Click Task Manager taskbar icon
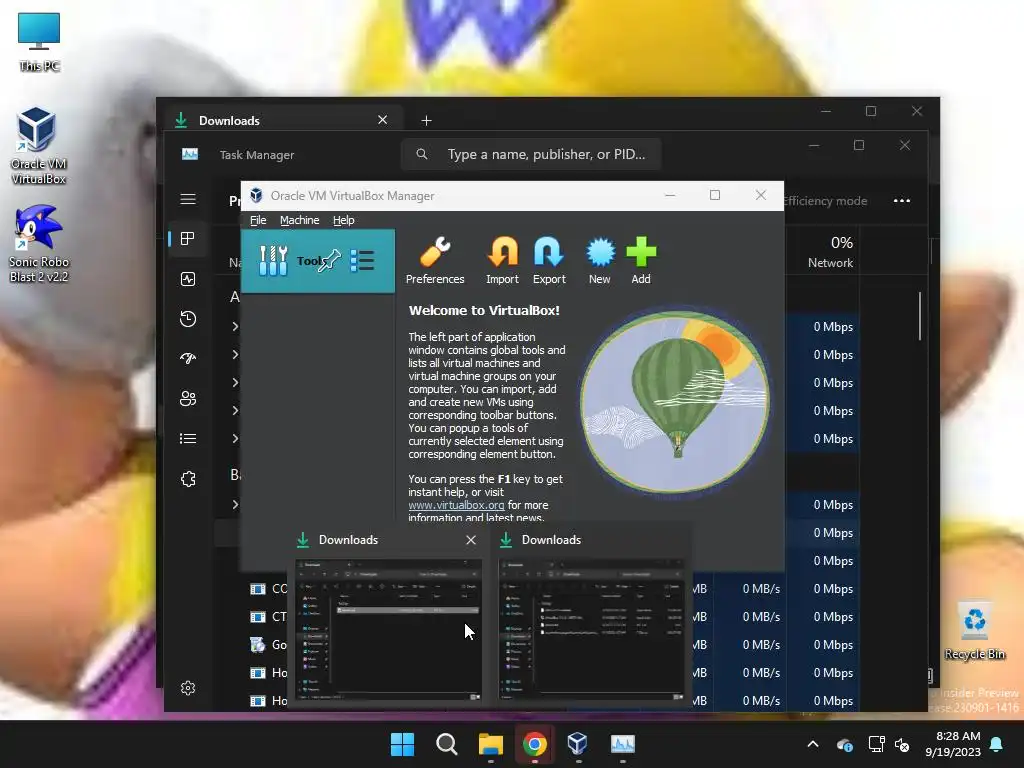The width and height of the screenshot is (1024, 768). tap(622, 744)
